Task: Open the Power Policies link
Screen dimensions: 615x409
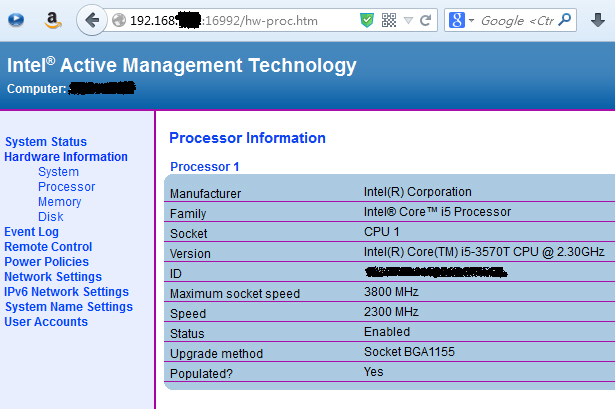Action: point(47,262)
